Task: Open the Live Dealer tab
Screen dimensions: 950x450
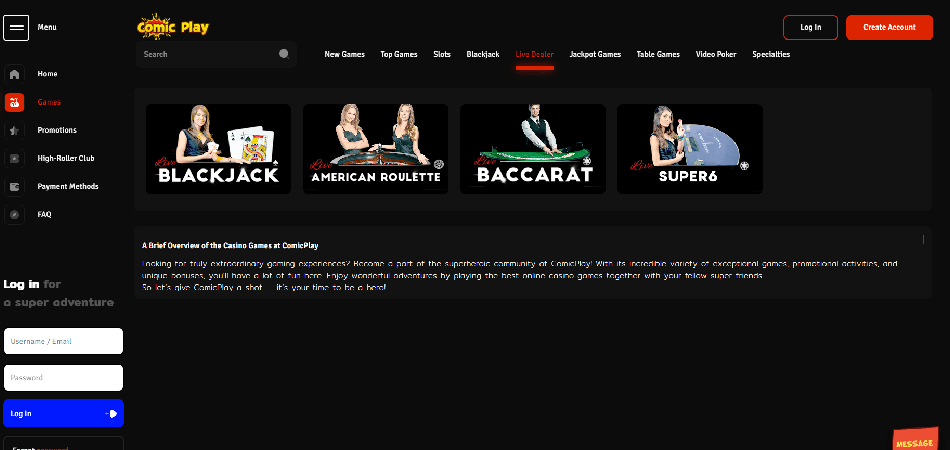Action: click(534, 54)
